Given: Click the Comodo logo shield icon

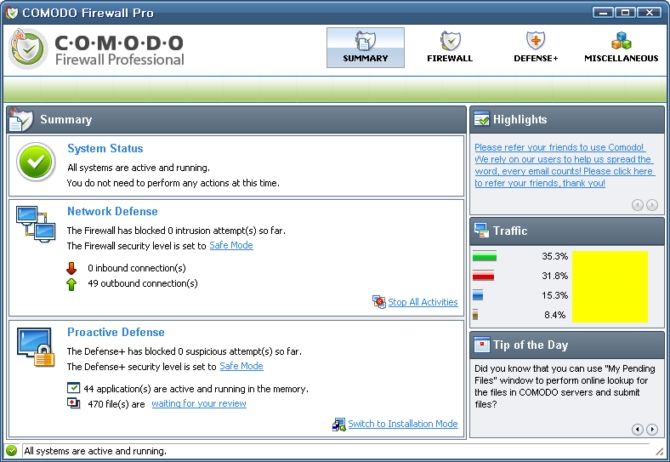Looking at the screenshot, I should pyautogui.click(x=28, y=49).
